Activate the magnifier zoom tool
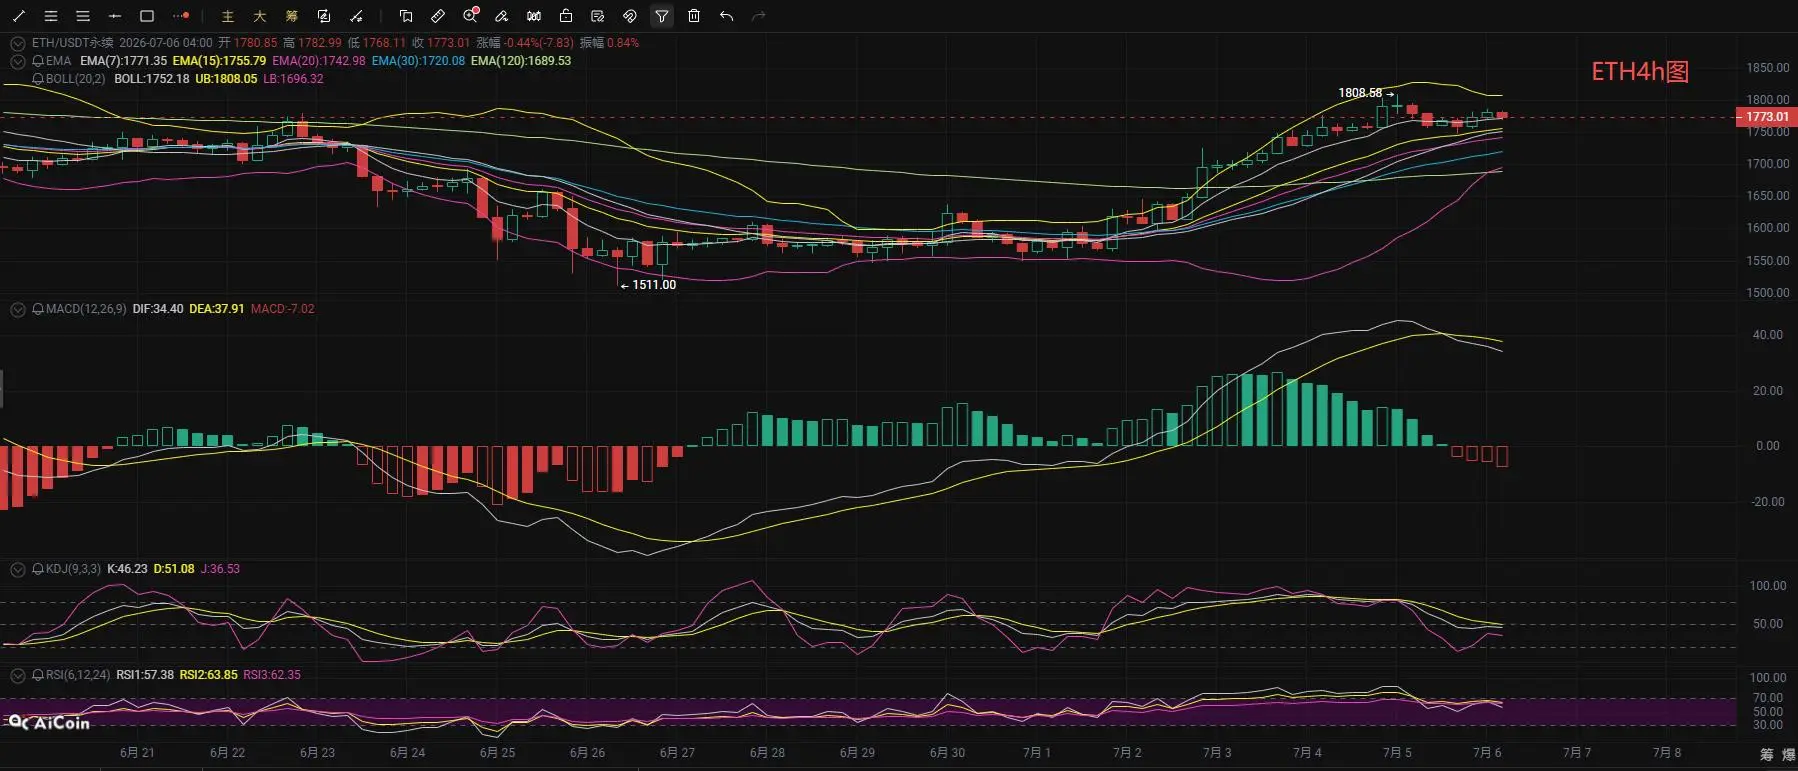1798x771 pixels. [x=470, y=16]
